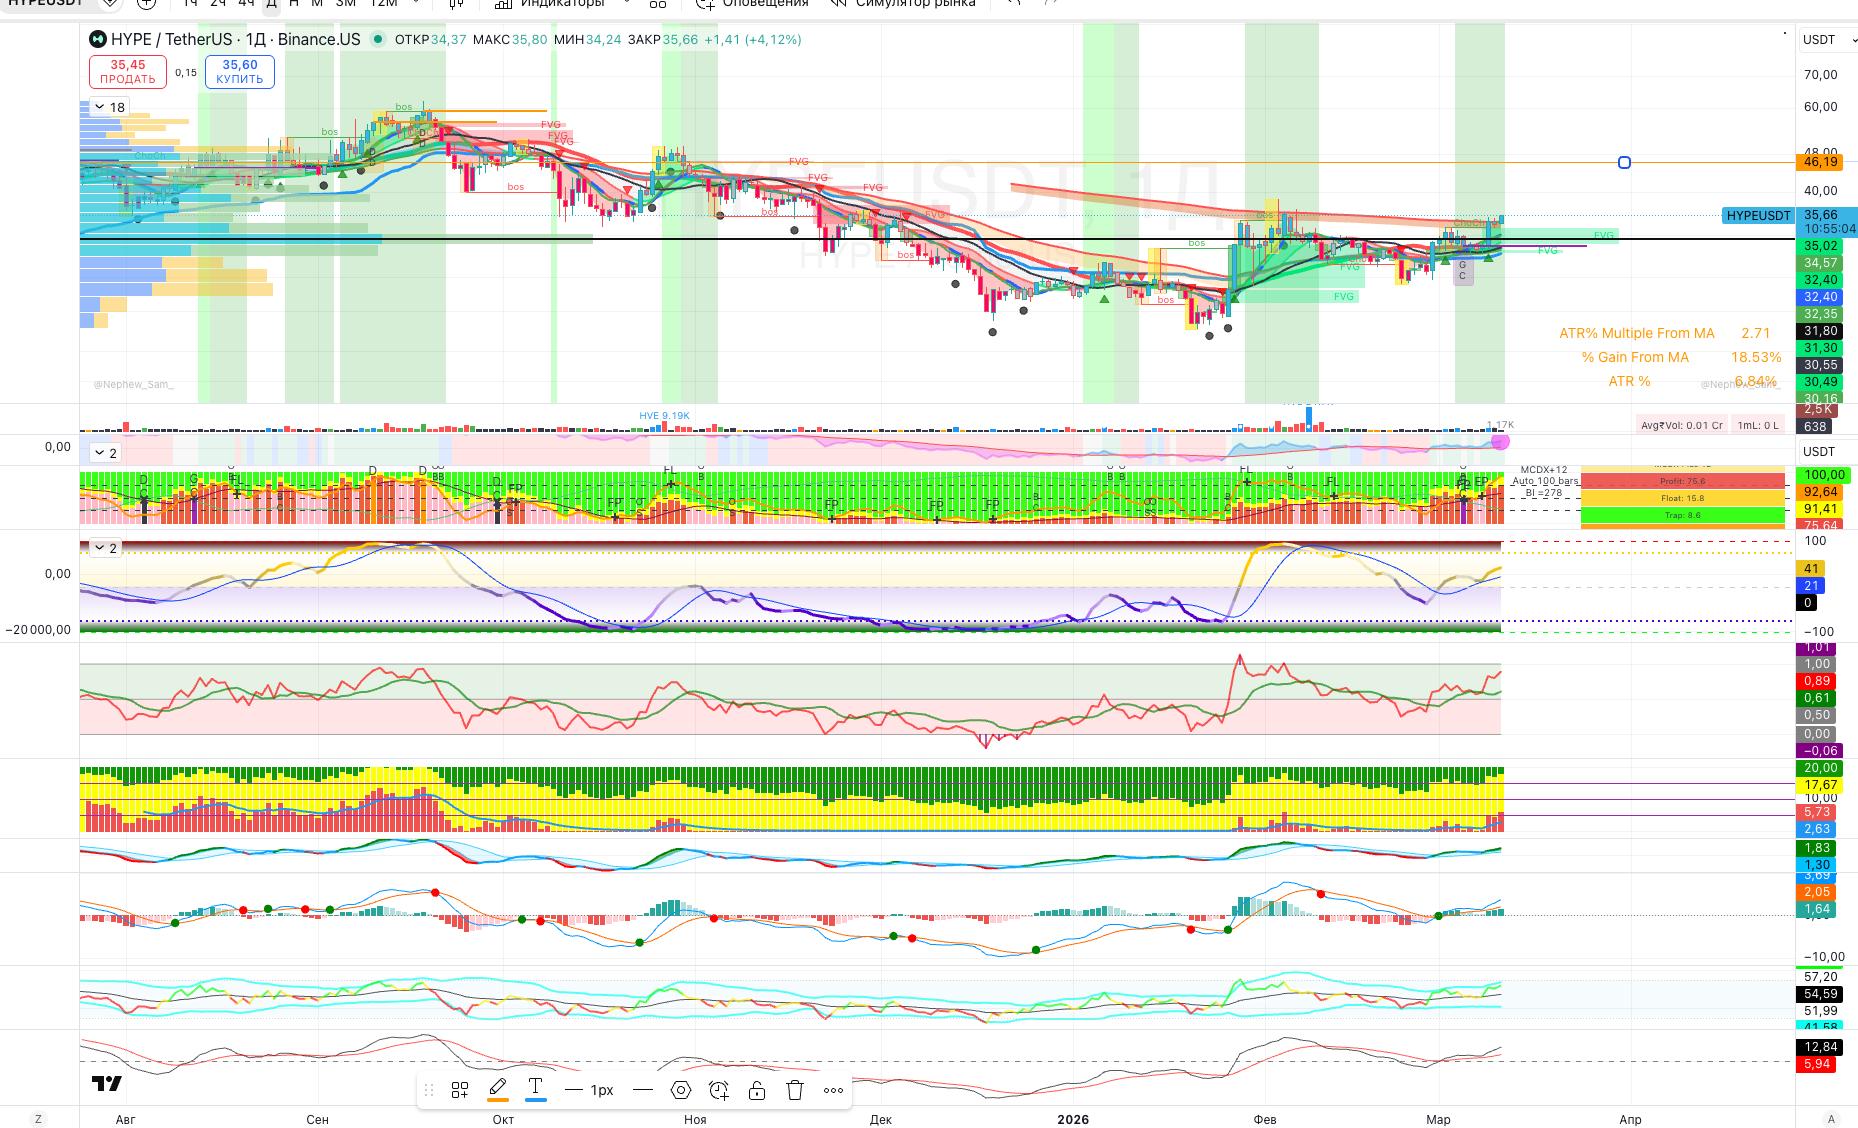Toggle the lock icon for selected drawing
1858x1128 pixels.
[x=757, y=1090]
